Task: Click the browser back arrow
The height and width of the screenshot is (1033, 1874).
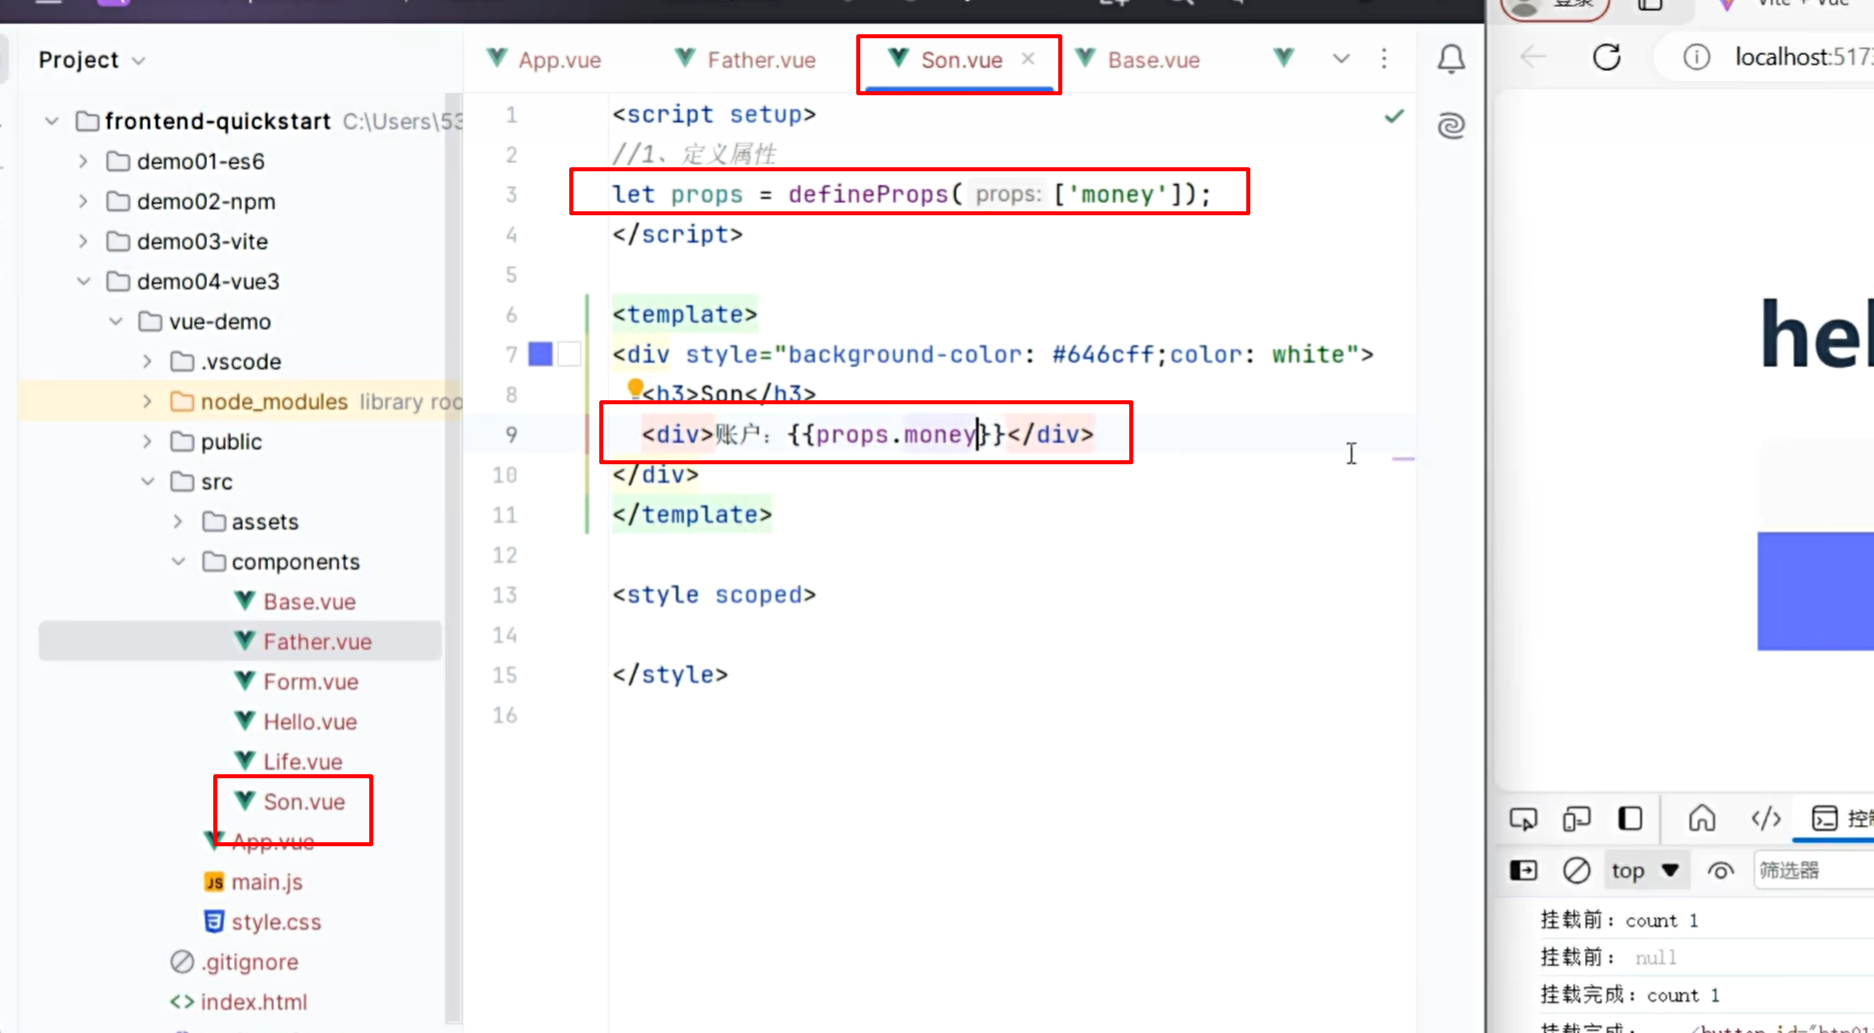Action: (x=1533, y=57)
